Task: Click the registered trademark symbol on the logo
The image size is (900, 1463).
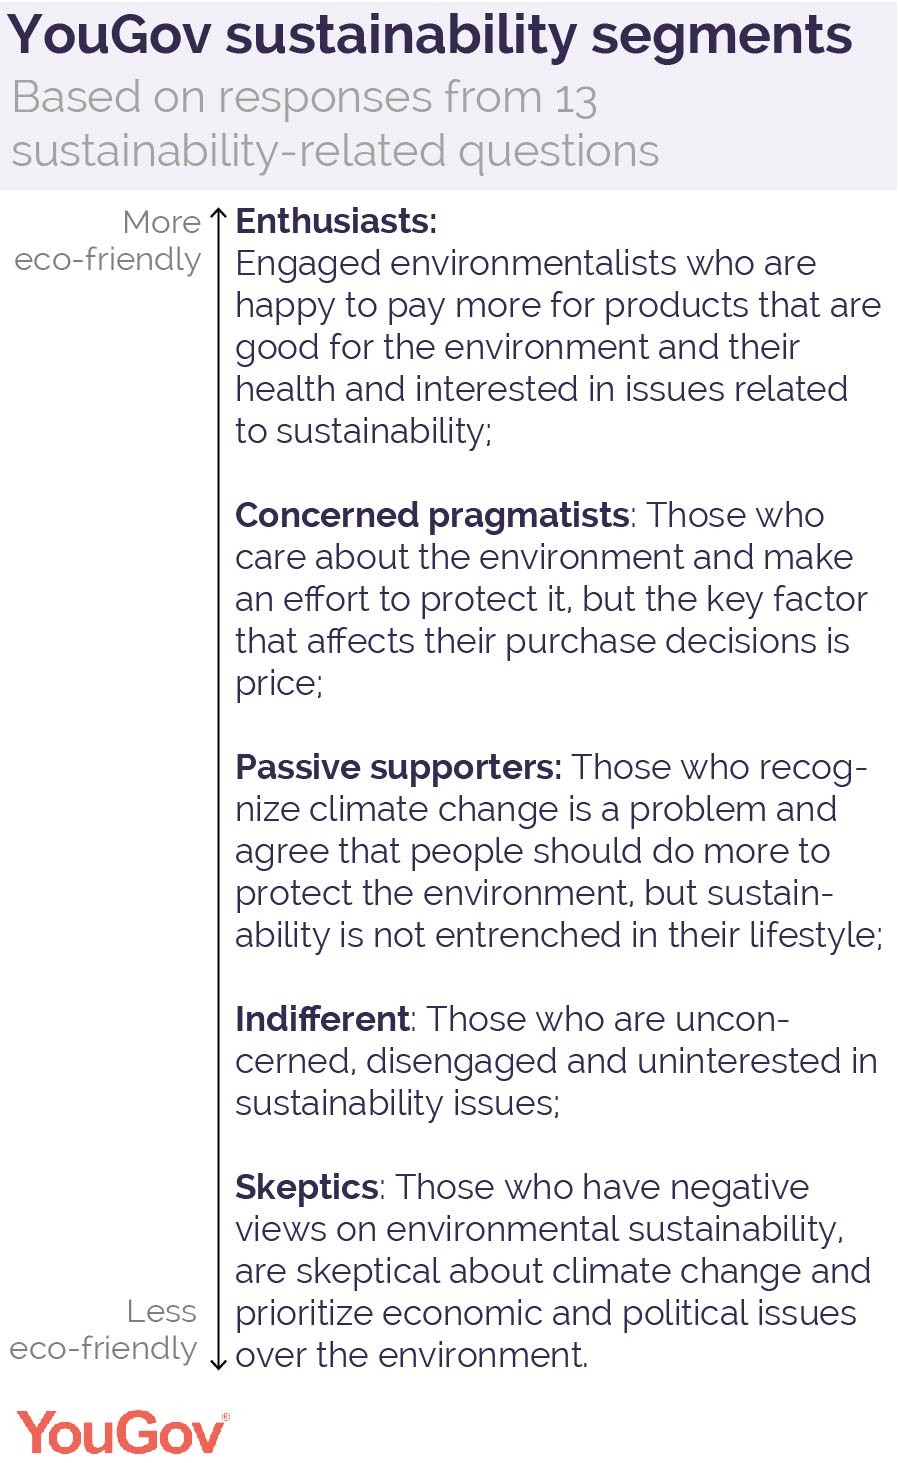Action: click(225, 1416)
